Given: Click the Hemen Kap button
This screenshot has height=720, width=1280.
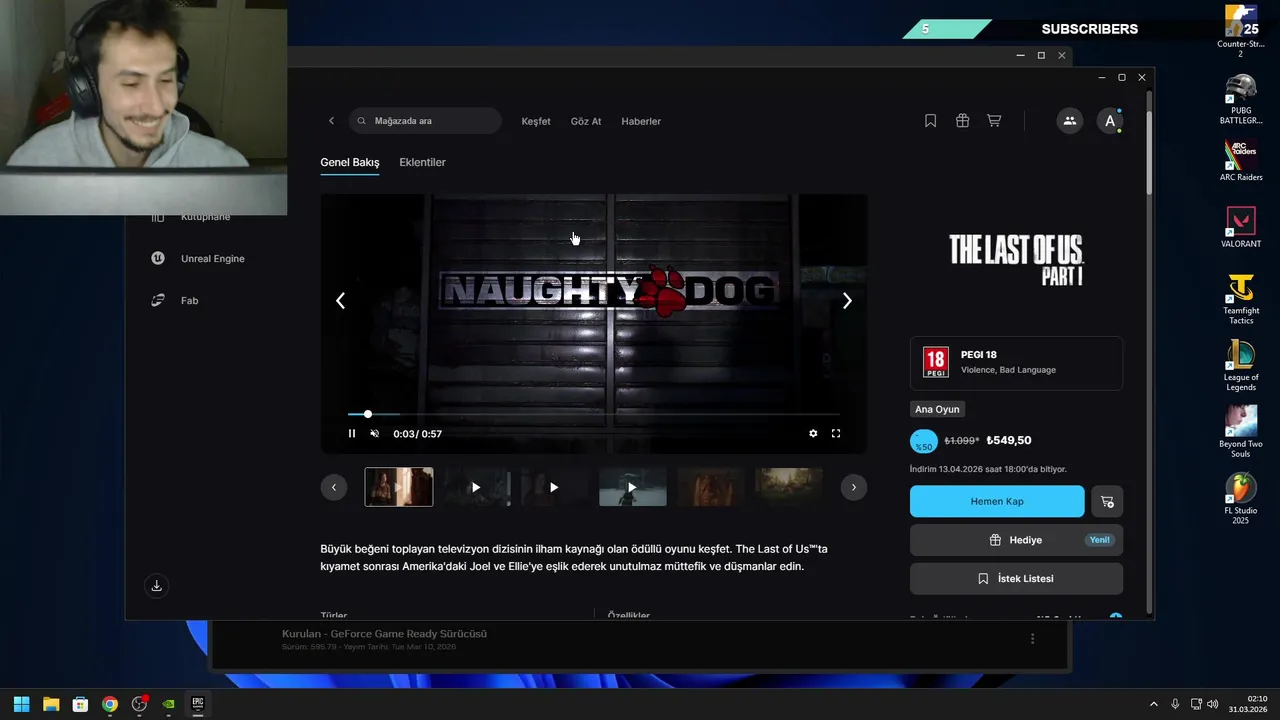Looking at the screenshot, I should (997, 501).
